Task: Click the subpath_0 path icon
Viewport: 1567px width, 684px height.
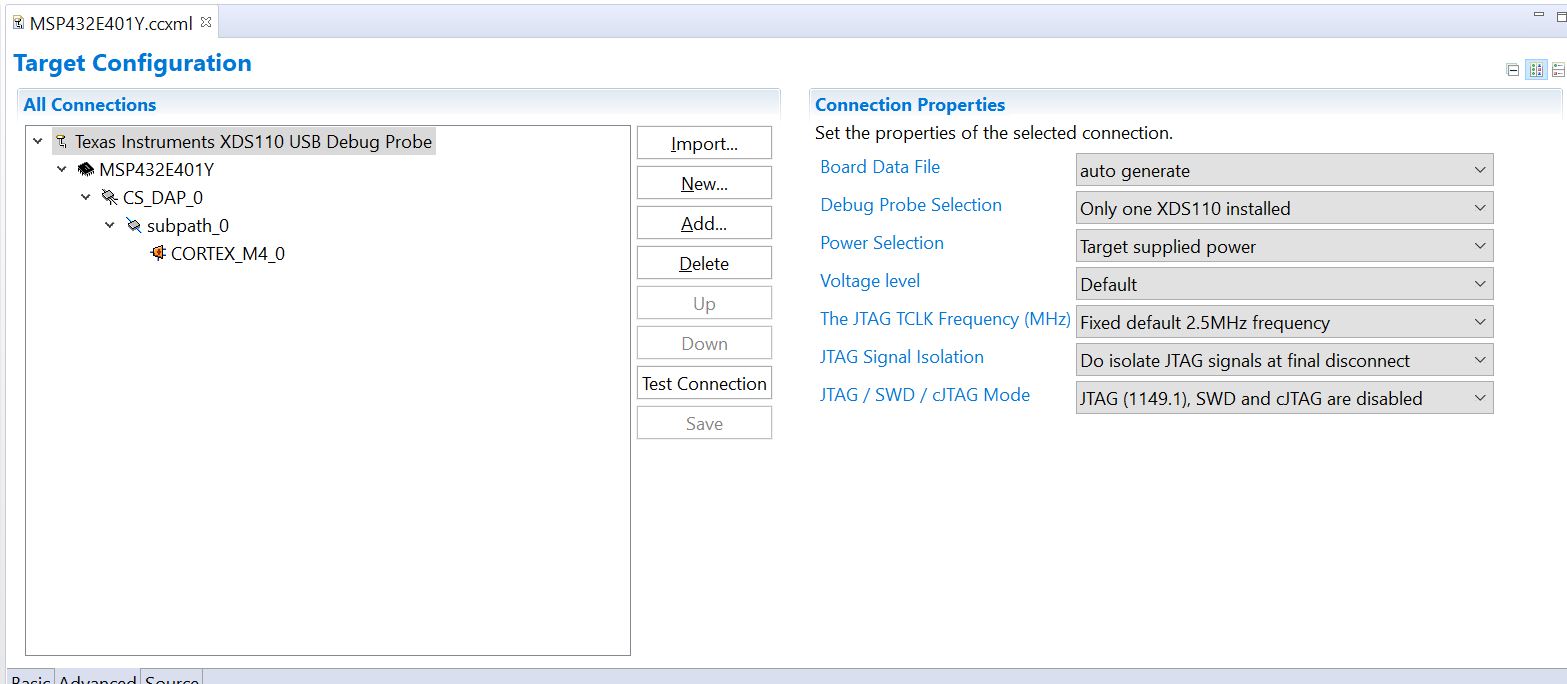Action: [133, 225]
